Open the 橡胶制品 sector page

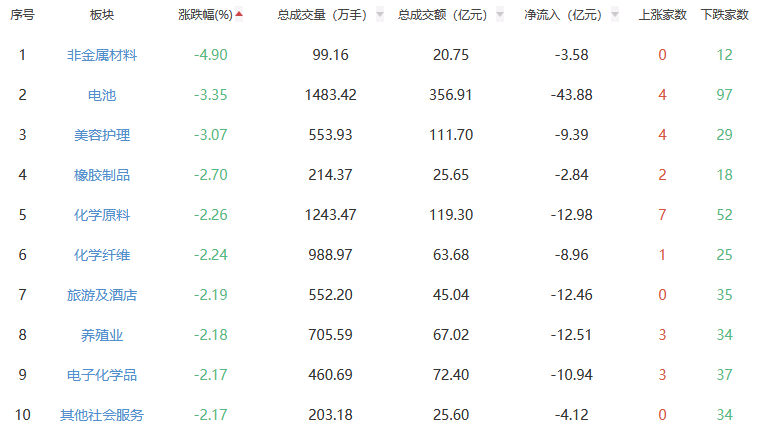click(101, 175)
